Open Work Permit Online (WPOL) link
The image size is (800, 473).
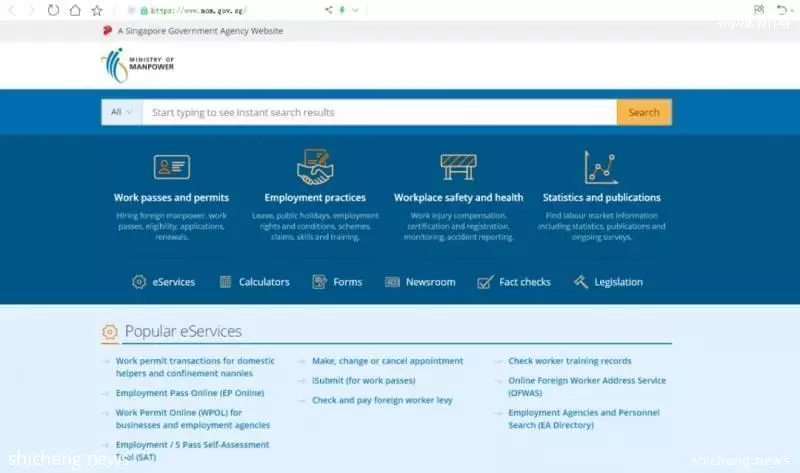(x=193, y=419)
